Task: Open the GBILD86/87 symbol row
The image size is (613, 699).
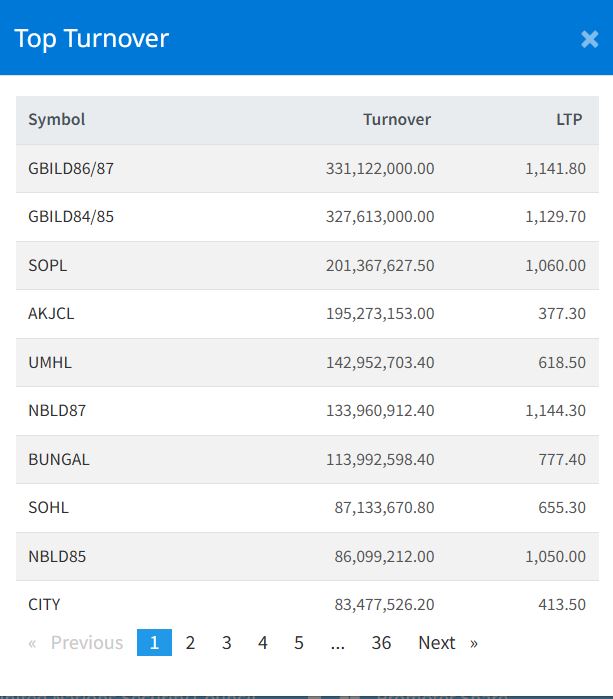Action: tap(307, 169)
